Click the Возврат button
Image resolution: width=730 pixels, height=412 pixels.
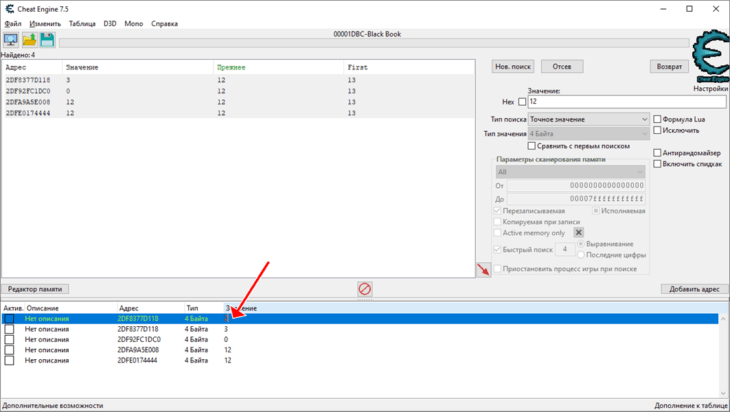[669, 67]
